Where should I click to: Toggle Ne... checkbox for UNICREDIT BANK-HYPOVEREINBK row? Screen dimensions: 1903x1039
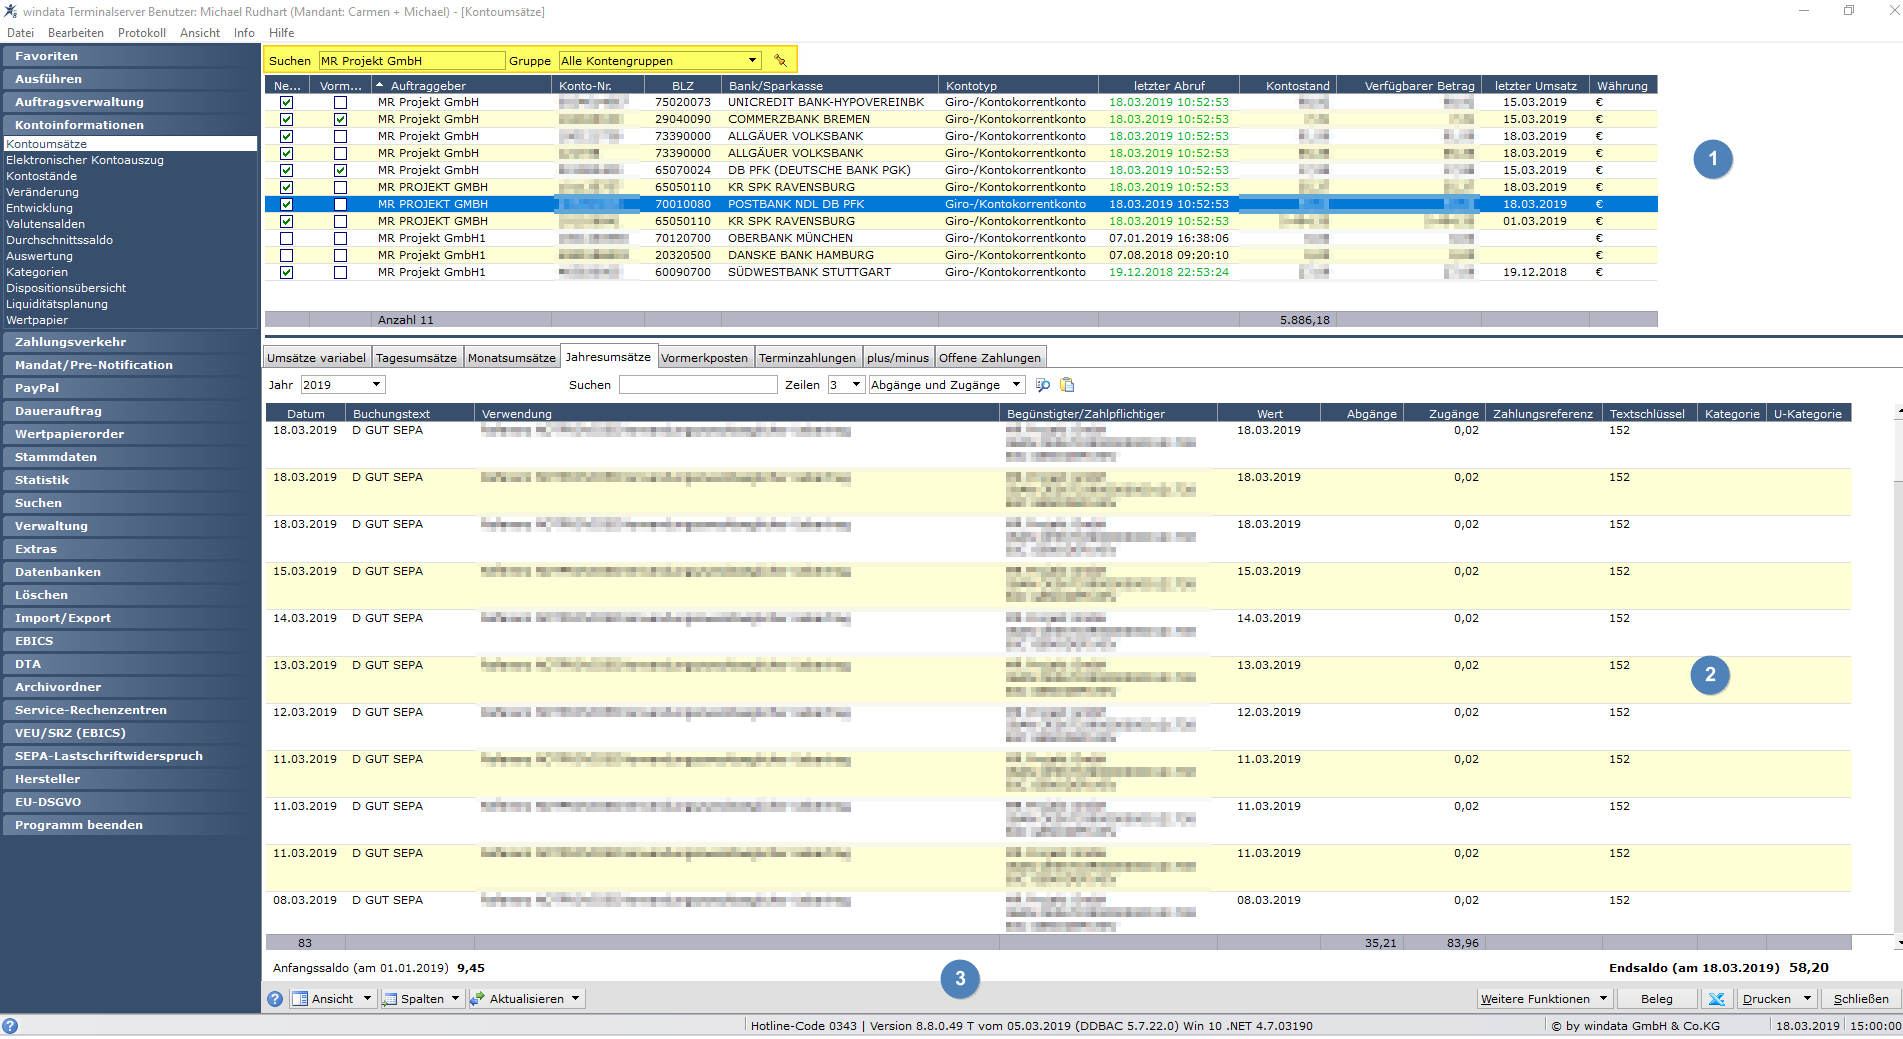pos(287,102)
